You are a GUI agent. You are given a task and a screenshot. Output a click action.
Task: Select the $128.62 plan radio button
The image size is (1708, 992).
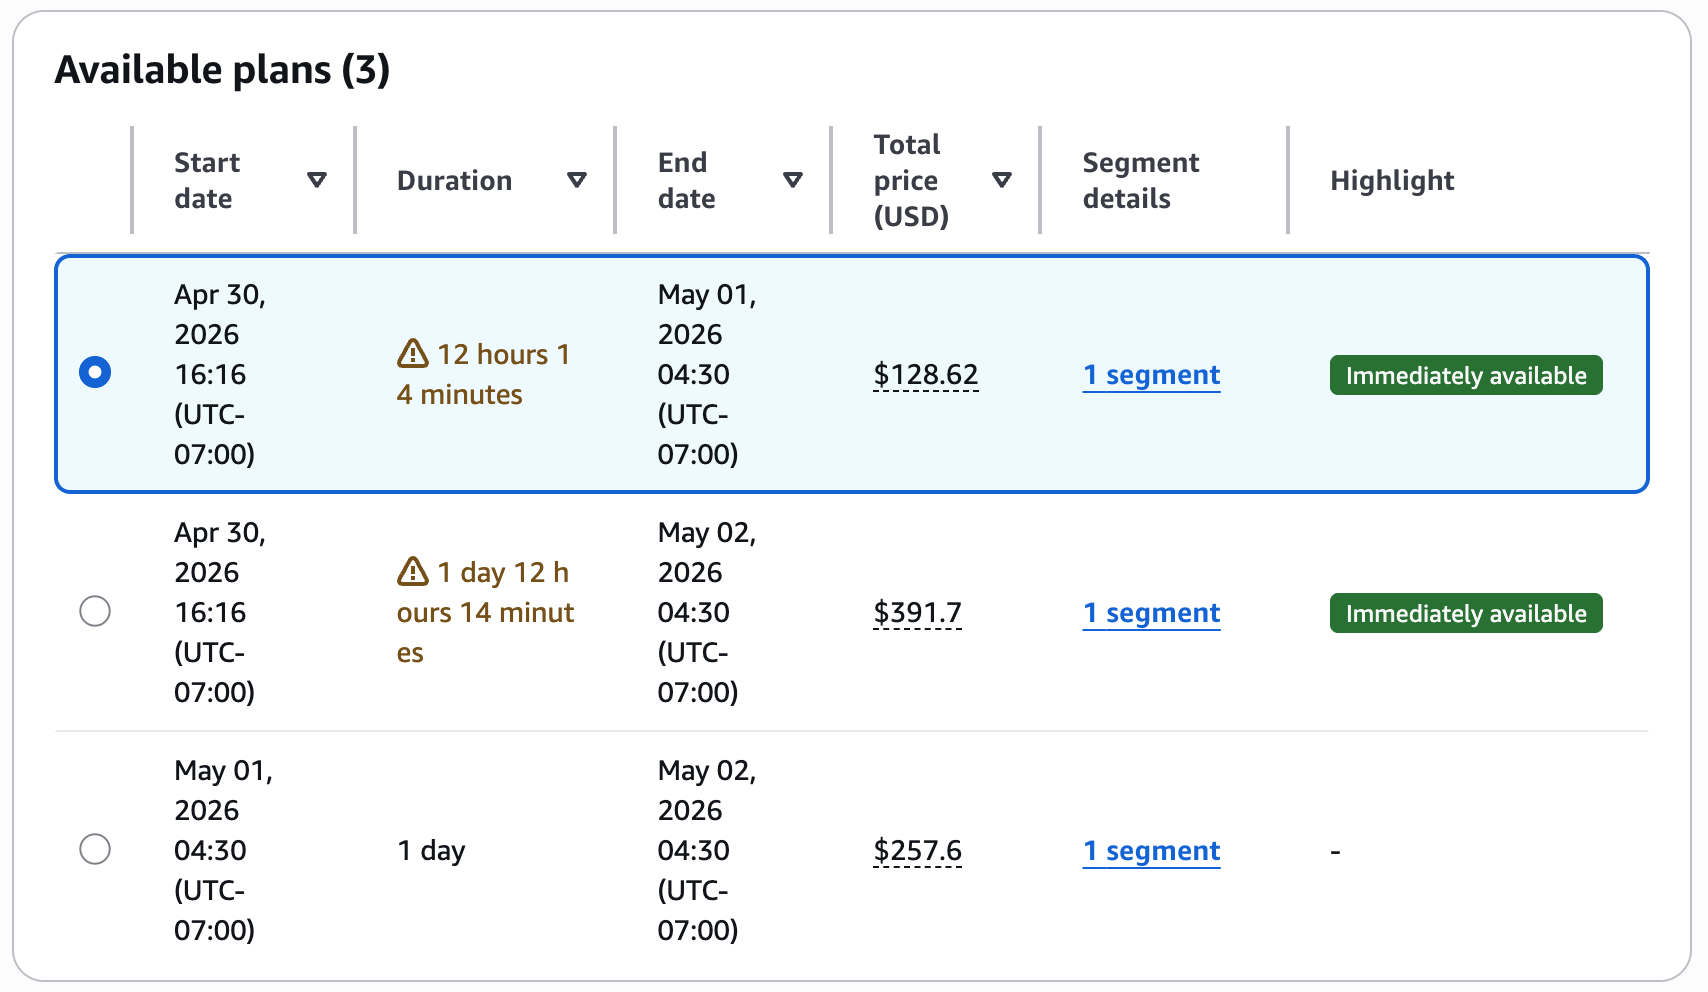(95, 373)
